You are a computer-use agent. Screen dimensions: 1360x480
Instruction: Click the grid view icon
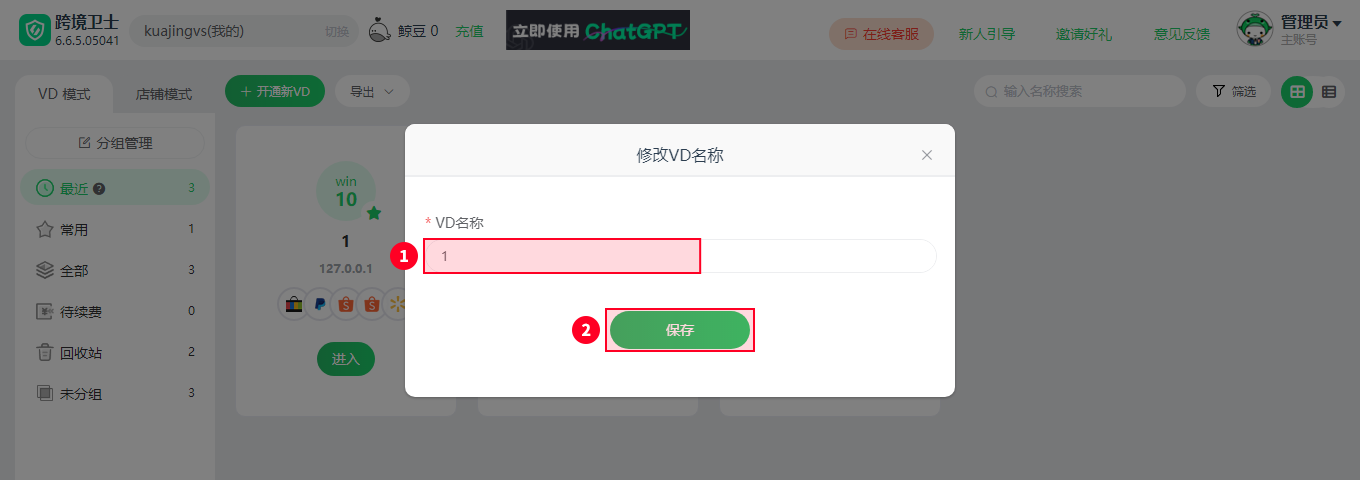click(1297, 91)
